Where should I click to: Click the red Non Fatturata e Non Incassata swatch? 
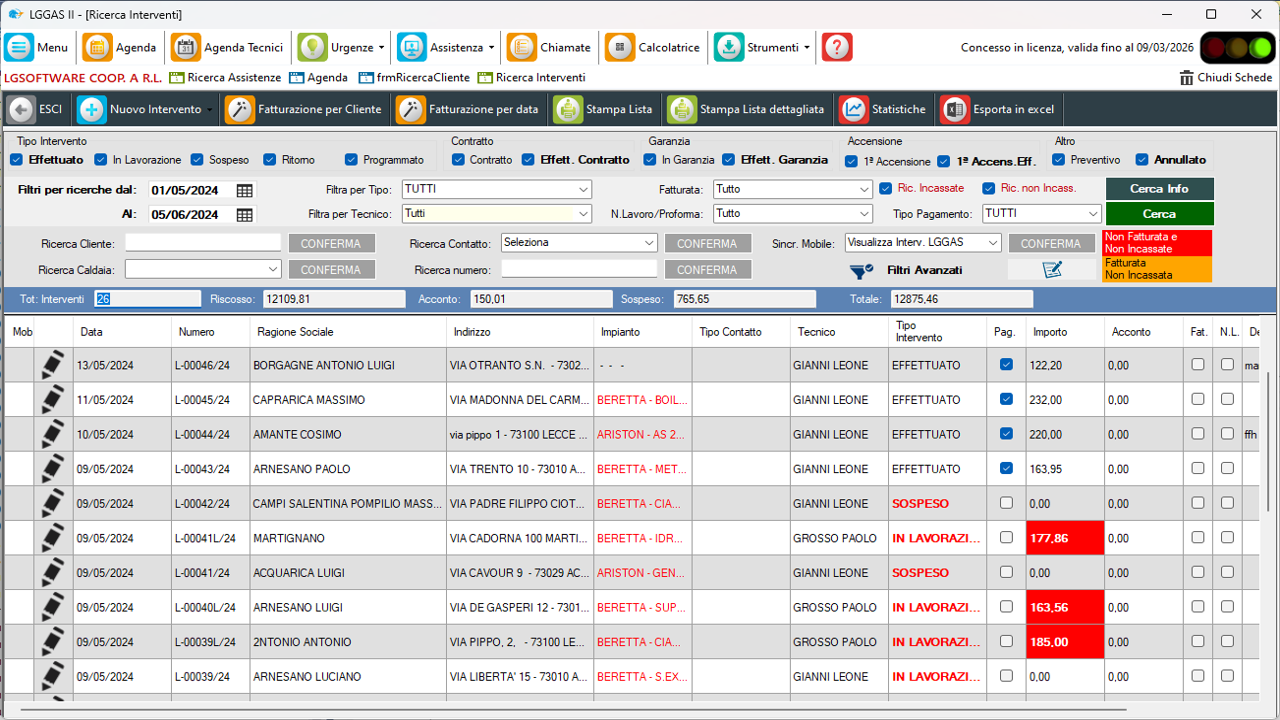tap(1156, 243)
